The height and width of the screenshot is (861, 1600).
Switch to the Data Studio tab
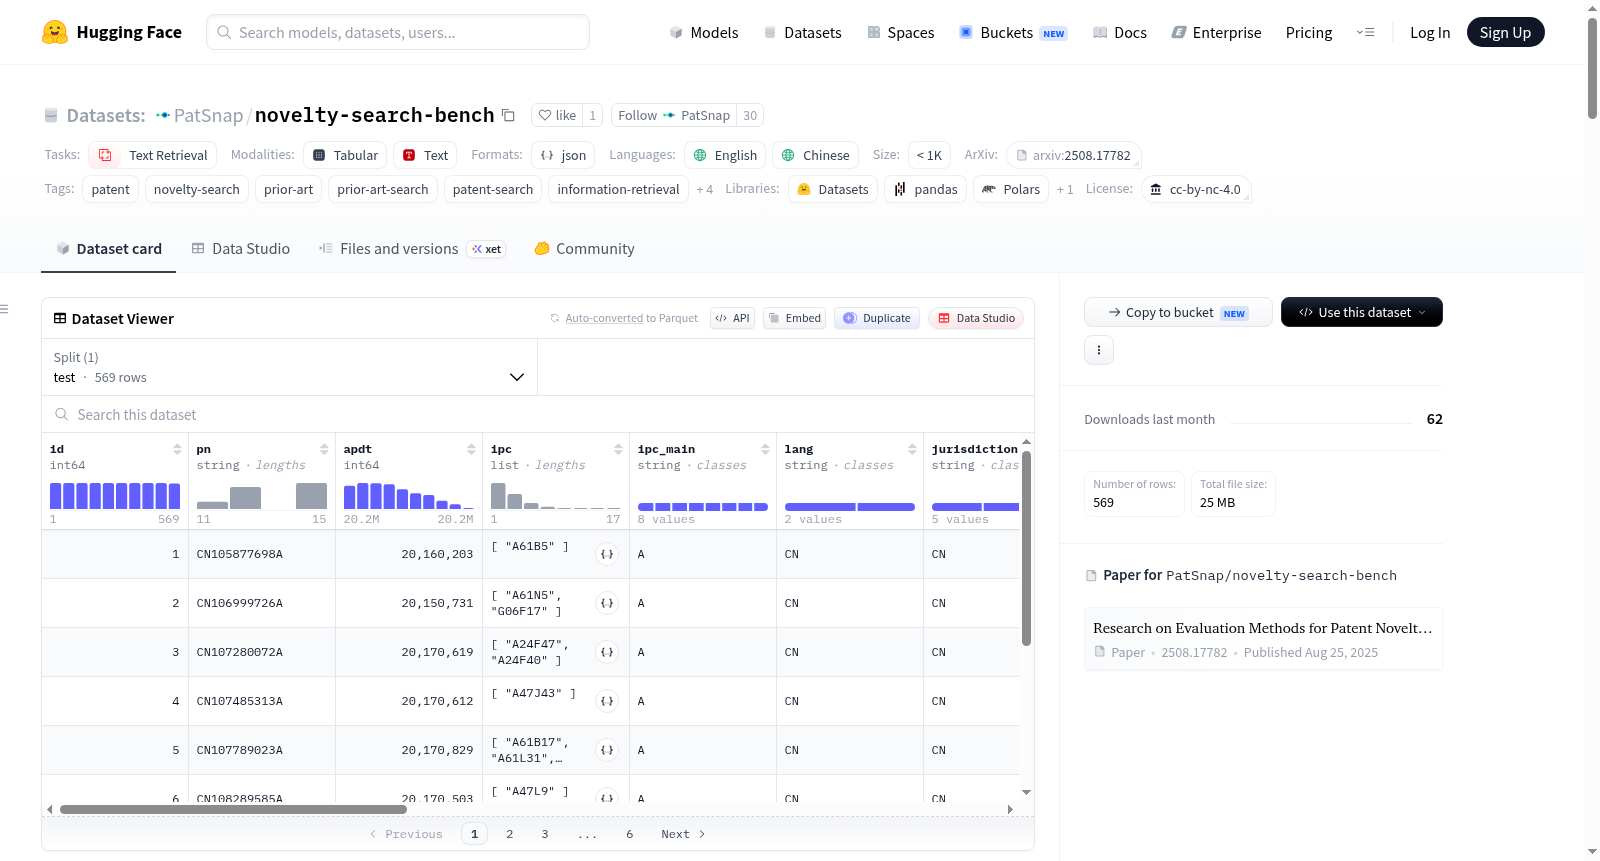pyautogui.click(x=241, y=249)
